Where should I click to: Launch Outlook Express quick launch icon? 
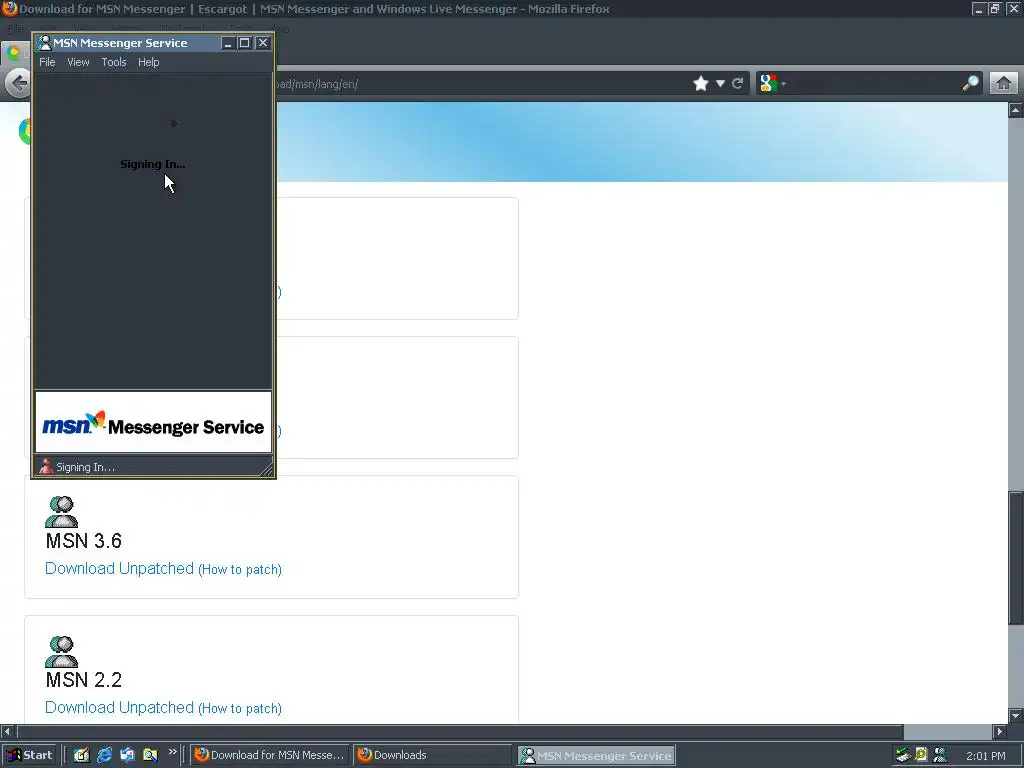click(x=127, y=755)
